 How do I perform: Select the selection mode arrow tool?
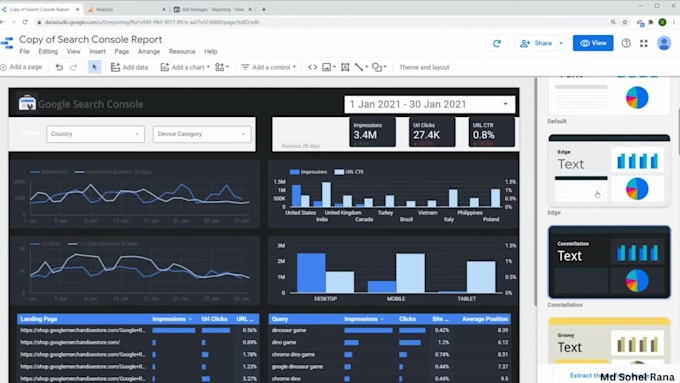click(x=94, y=67)
